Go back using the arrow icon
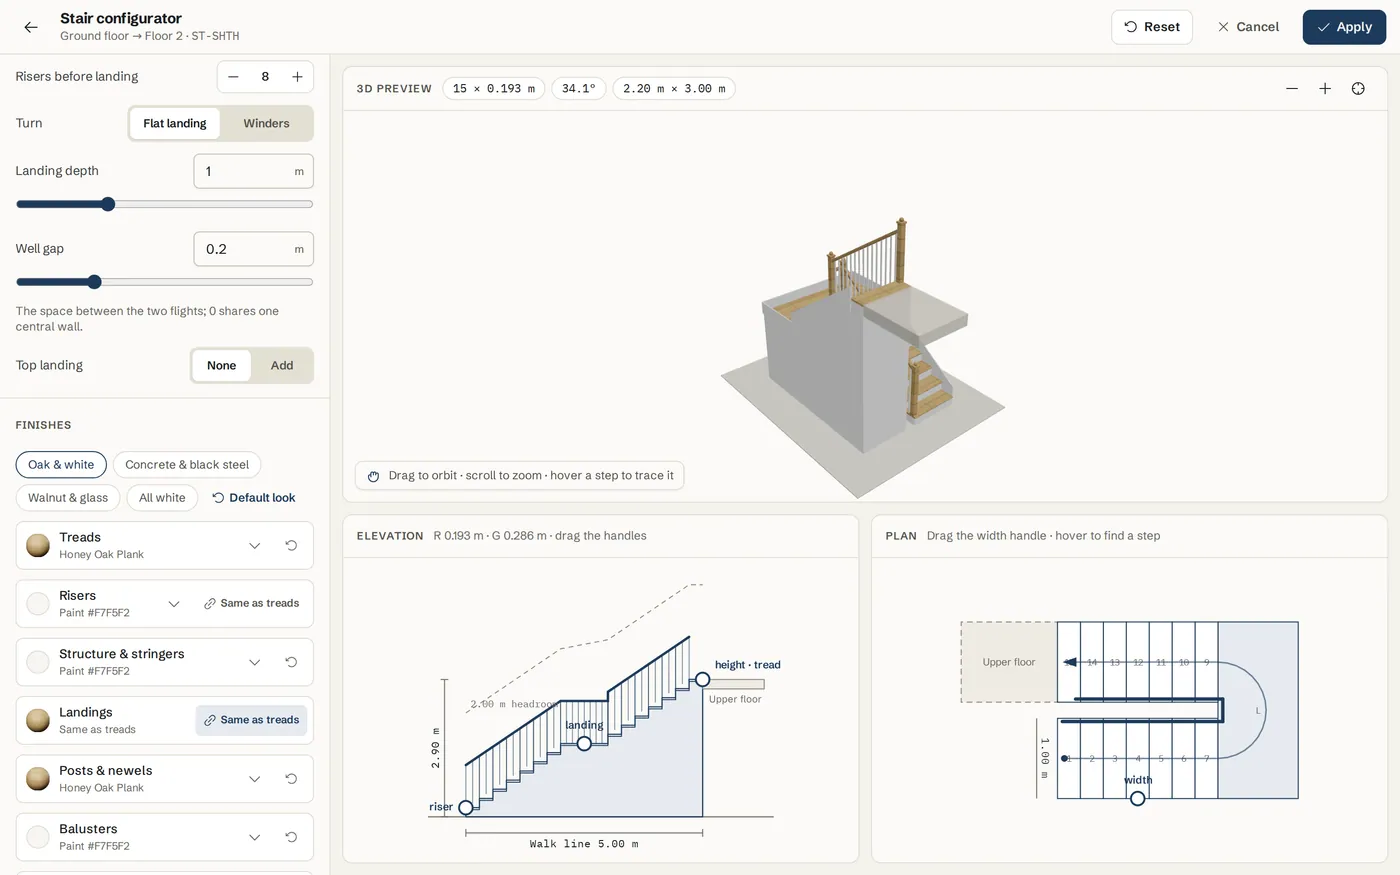This screenshot has height=875, width=1400. (x=31, y=27)
